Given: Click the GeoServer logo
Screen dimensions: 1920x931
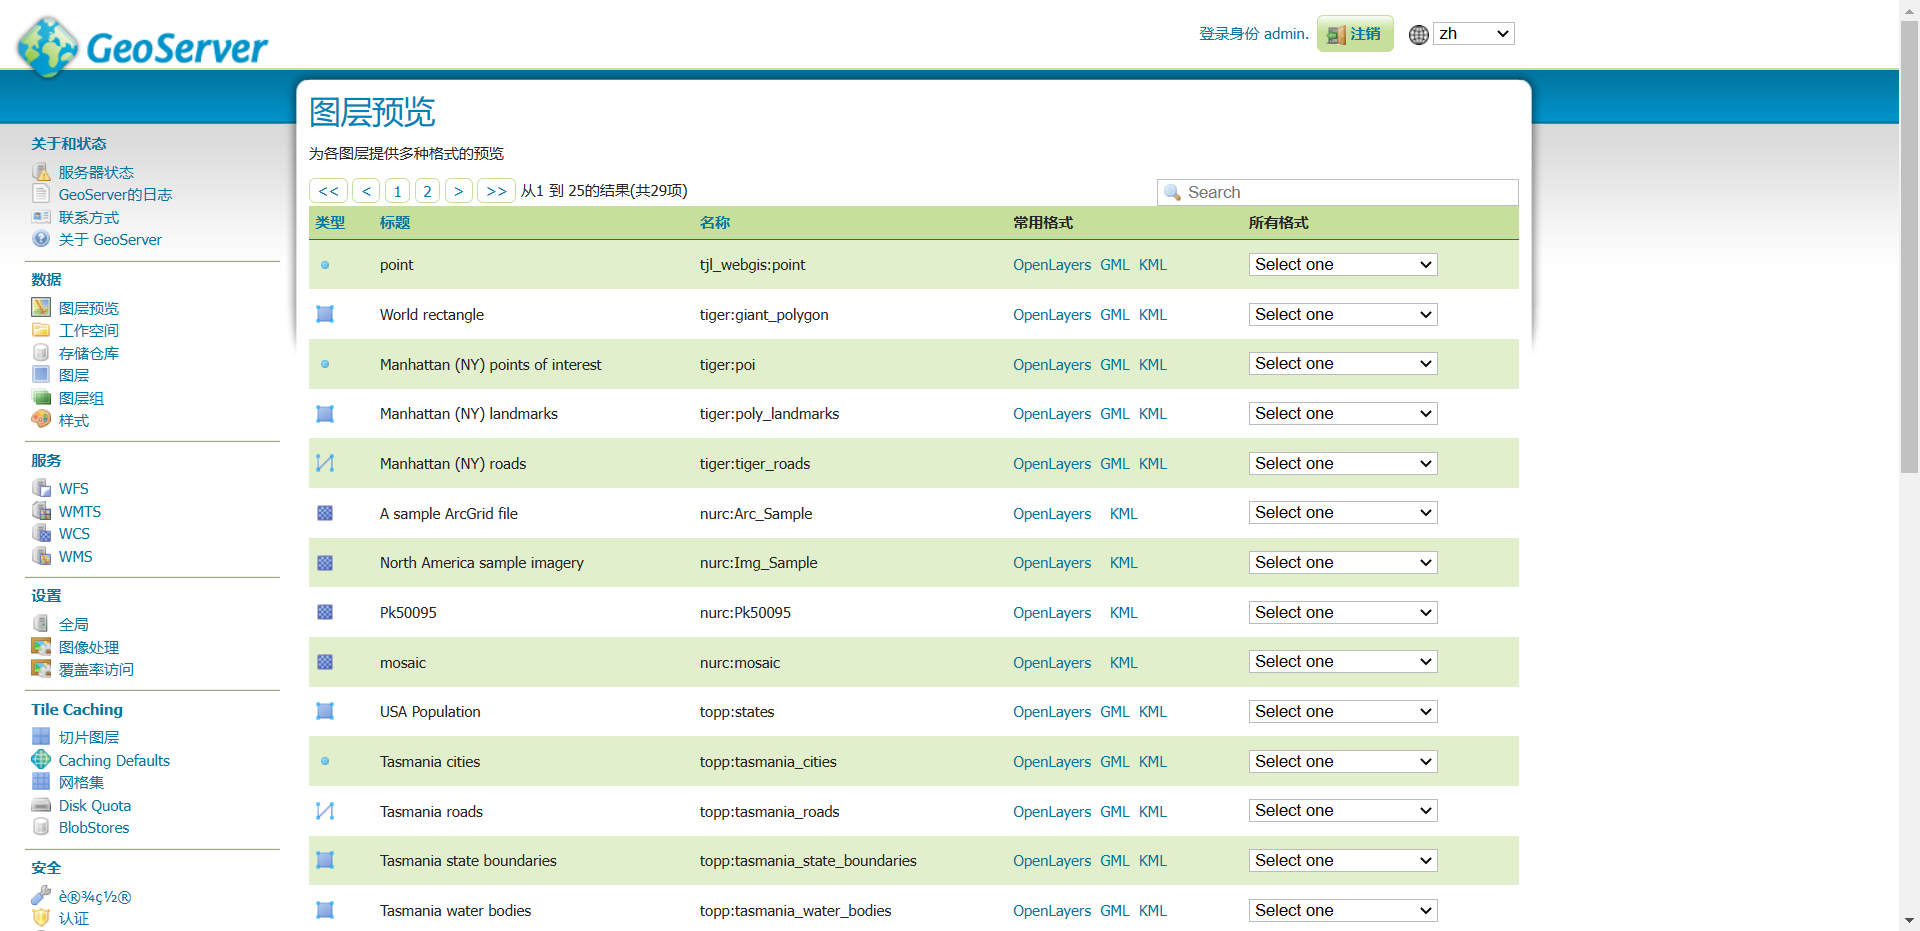Looking at the screenshot, I should point(142,46).
